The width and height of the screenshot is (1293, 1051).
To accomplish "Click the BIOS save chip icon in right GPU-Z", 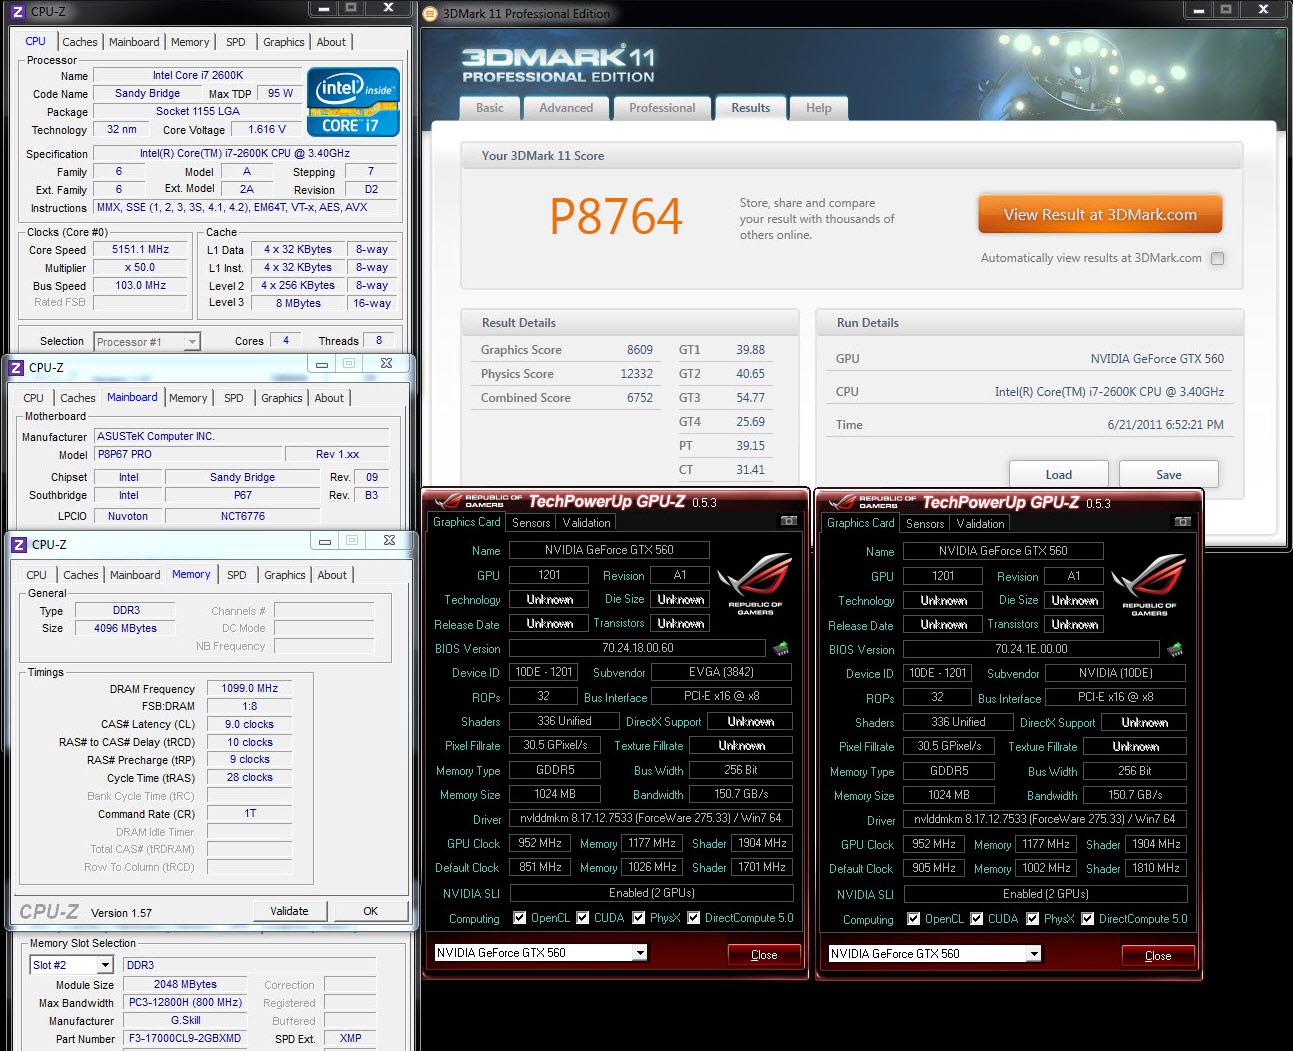I will click(1175, 649).
